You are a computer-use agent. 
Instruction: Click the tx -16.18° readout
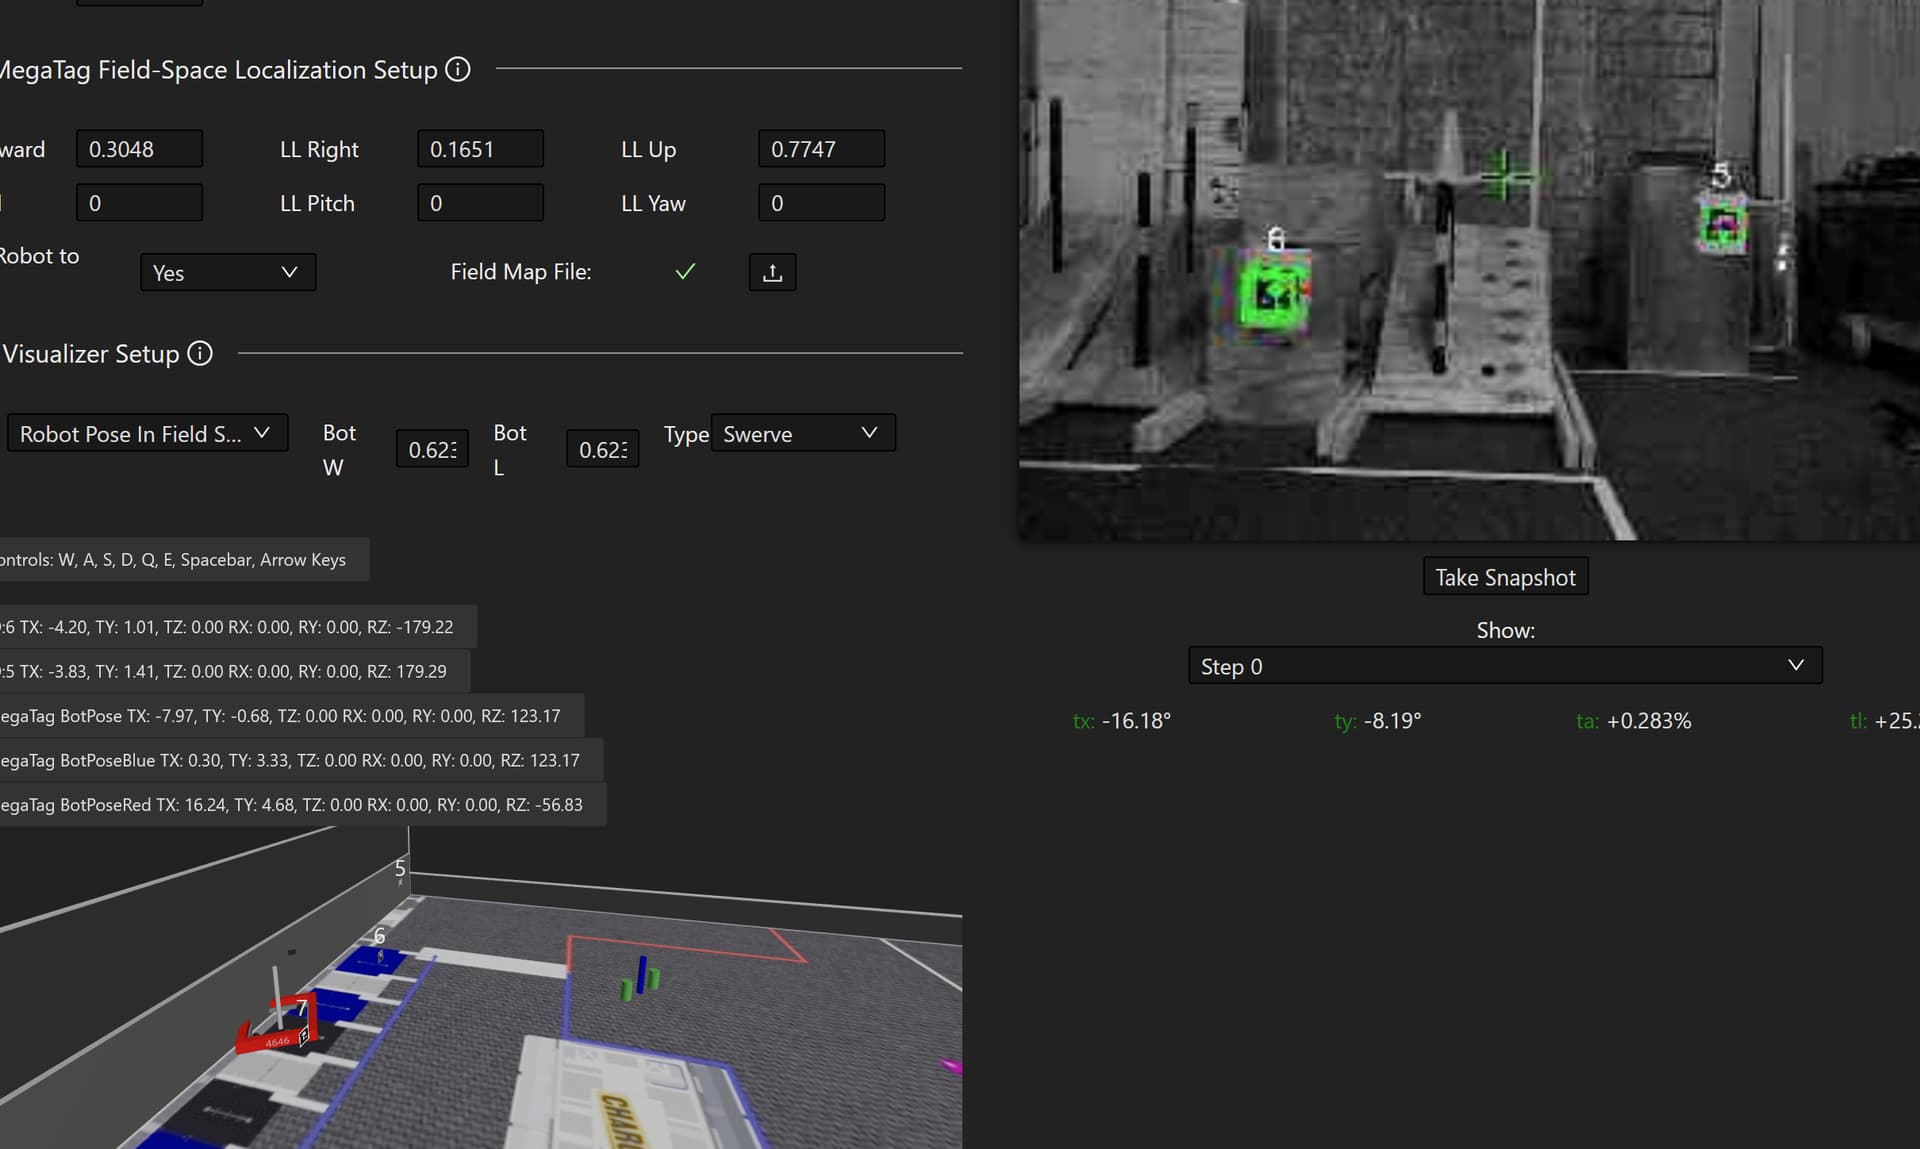click(x=1121, y=721)
